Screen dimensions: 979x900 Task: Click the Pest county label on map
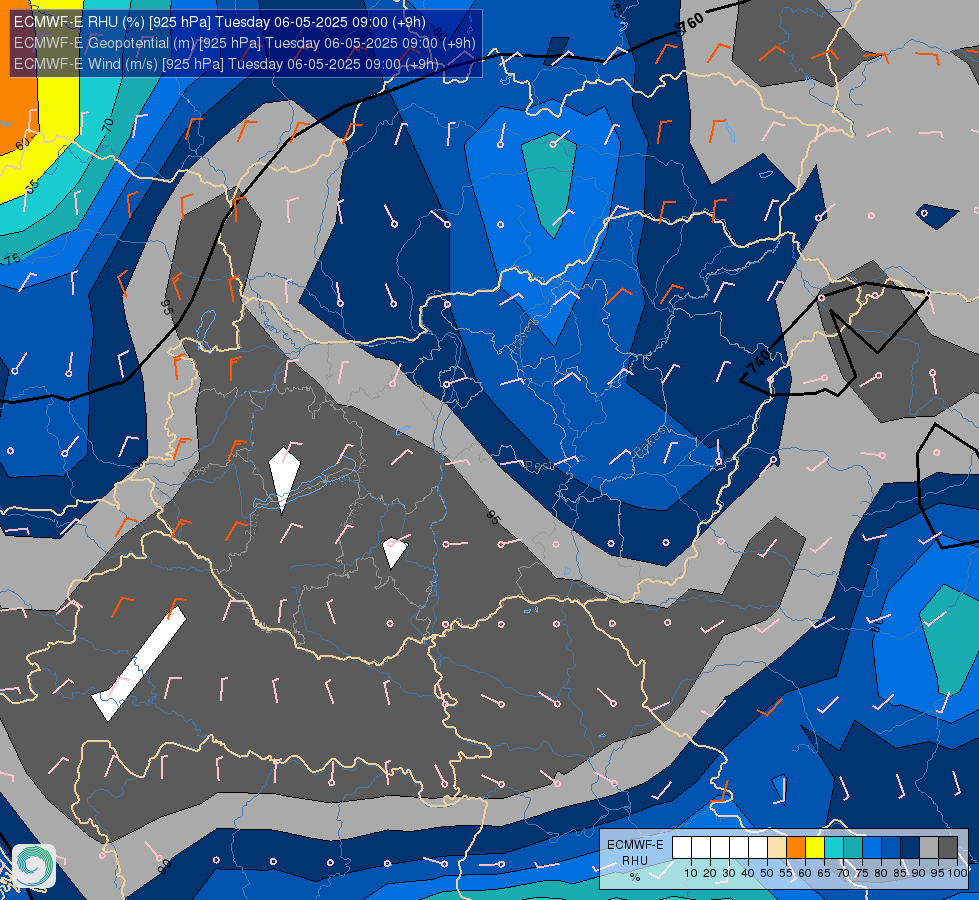coord(536,466)
